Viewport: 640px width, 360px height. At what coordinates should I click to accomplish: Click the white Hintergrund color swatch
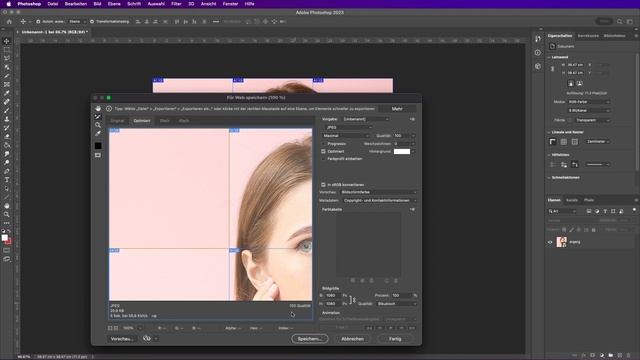coord(402,151)
